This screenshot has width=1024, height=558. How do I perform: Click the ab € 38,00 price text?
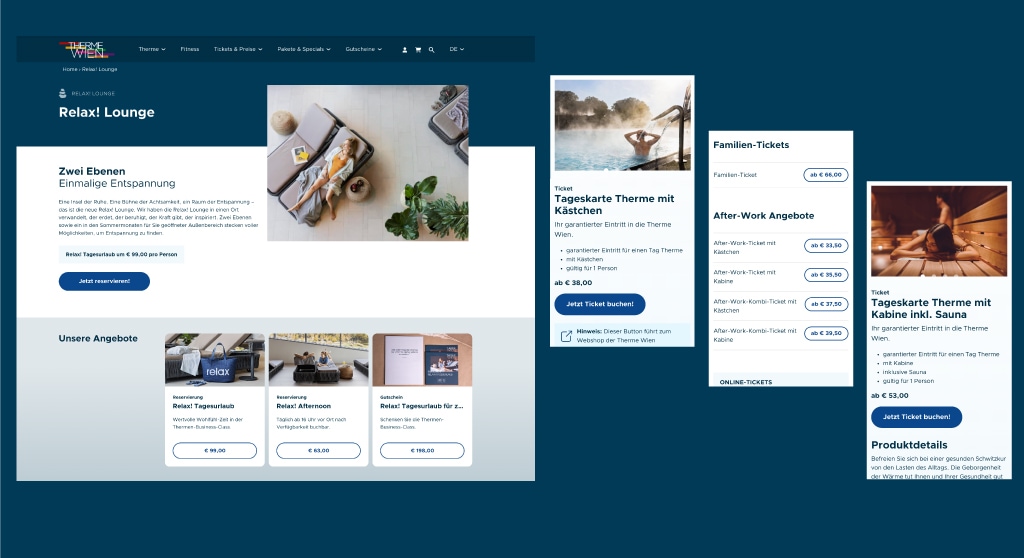573,283
